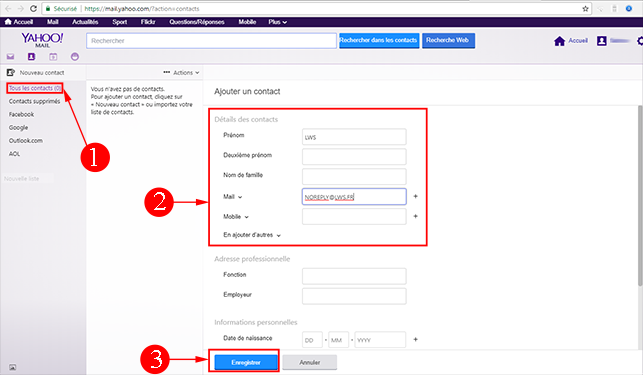Click Rechercher dans les contacts button

(x=379, y=41)
